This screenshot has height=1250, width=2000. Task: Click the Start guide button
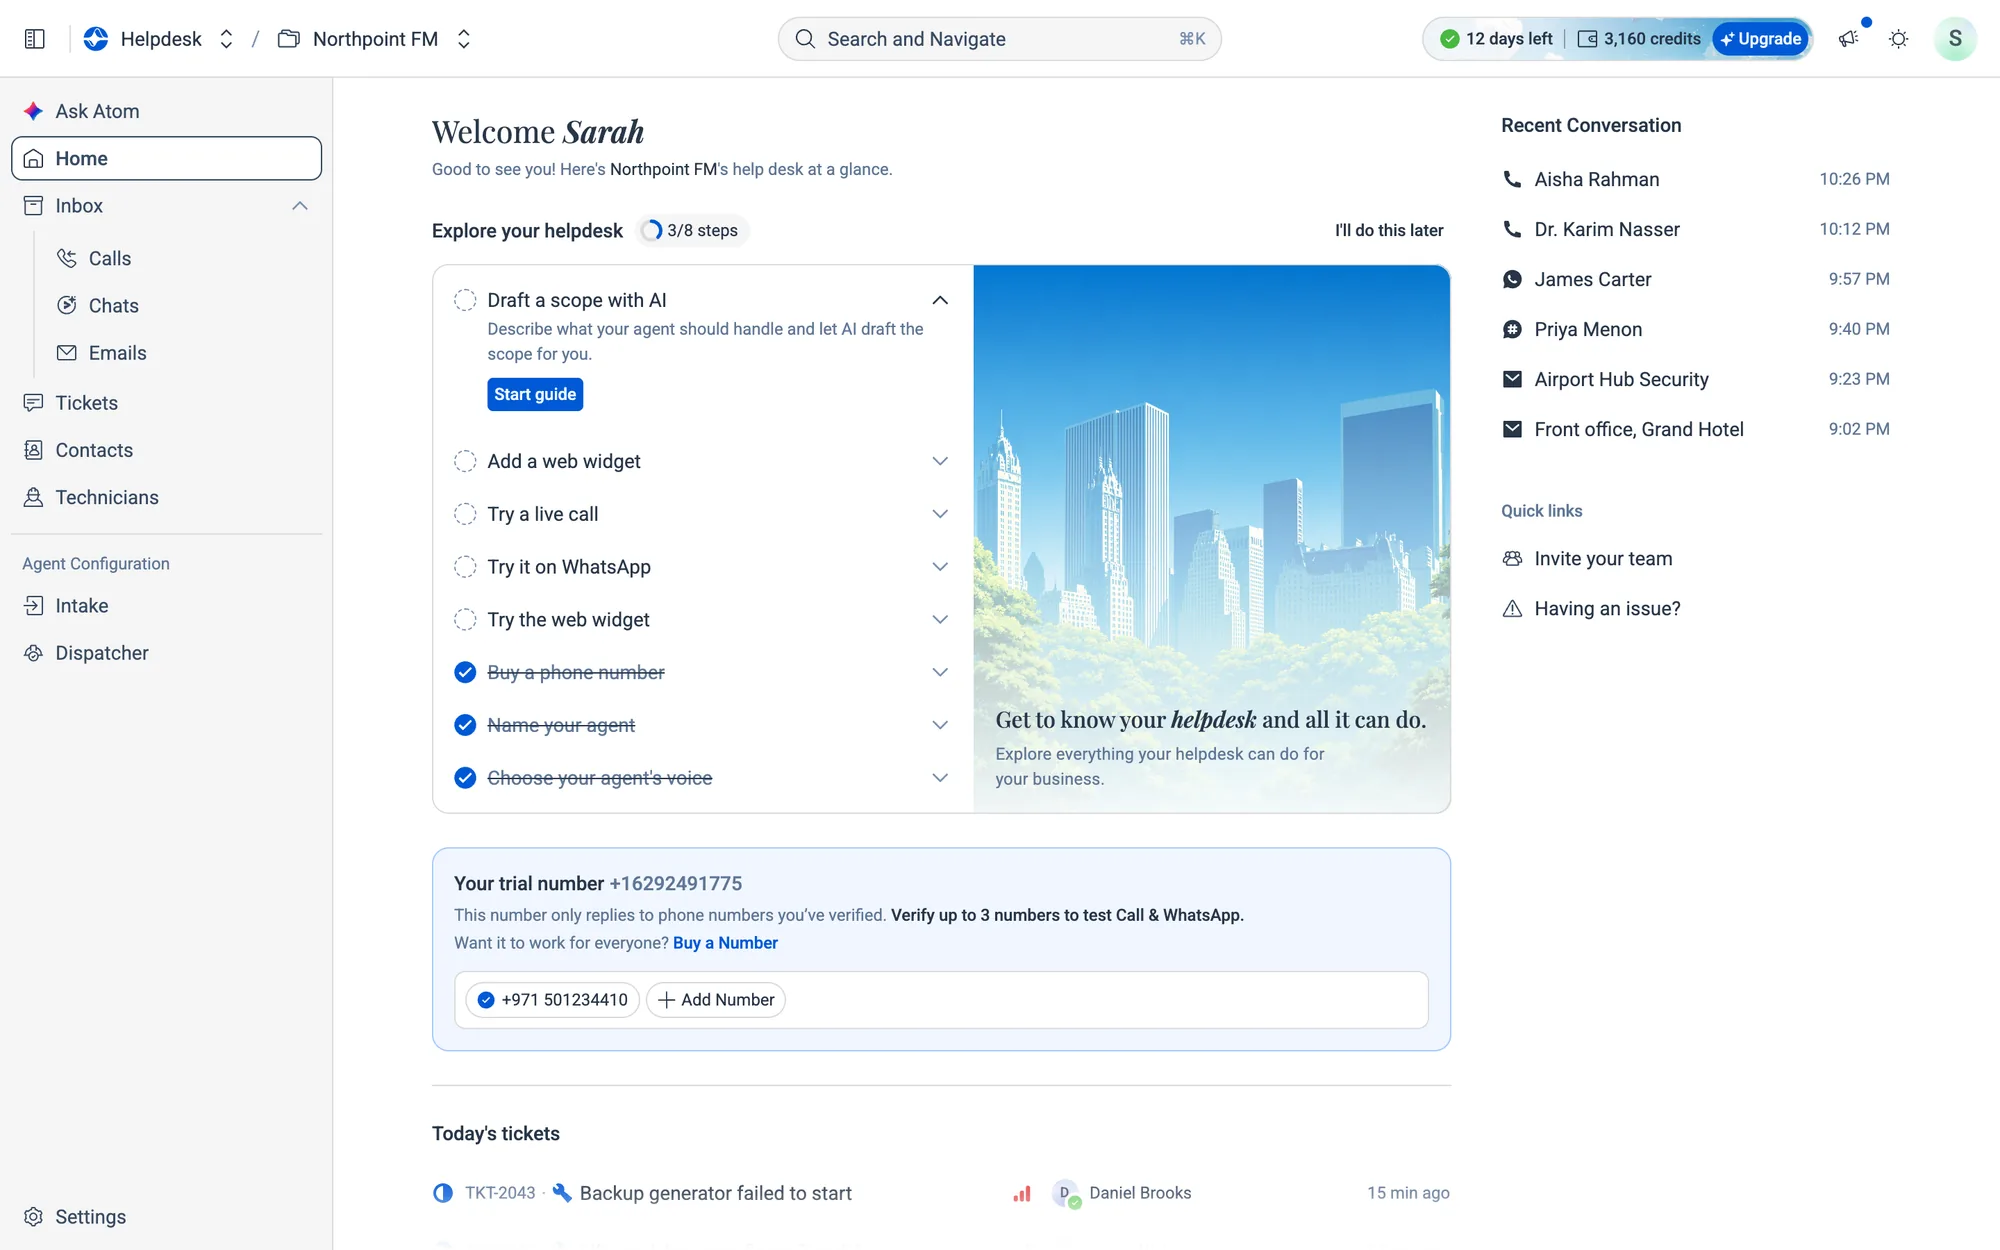(535, 394)
